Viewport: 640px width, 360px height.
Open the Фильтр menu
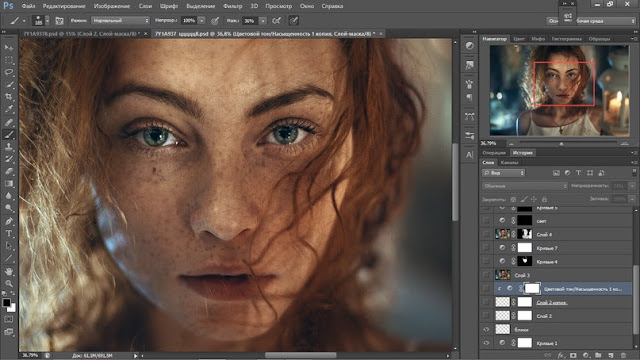pos(233,6)
